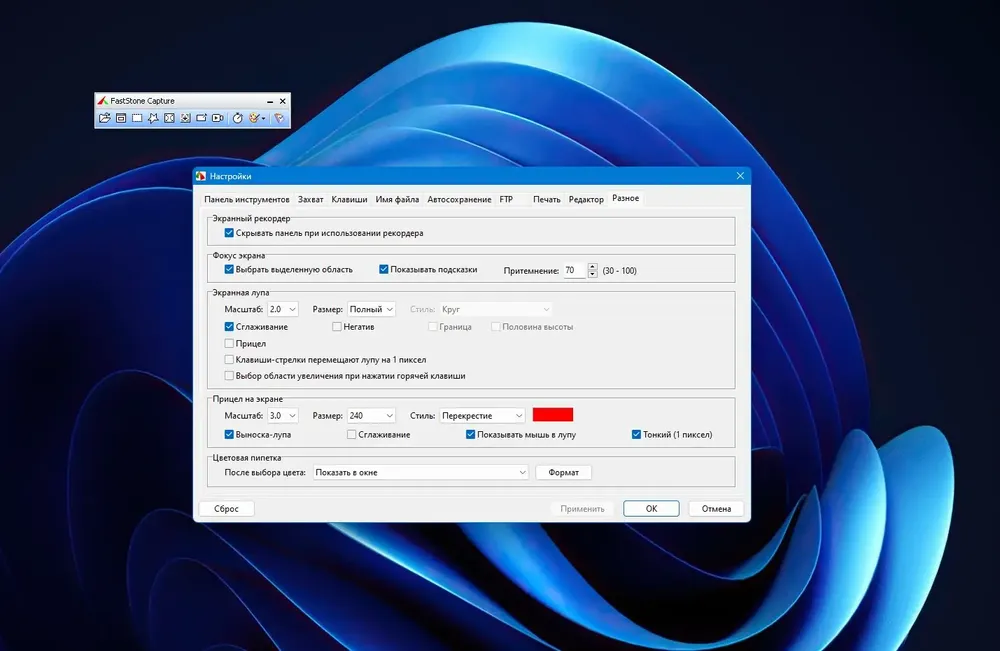The width and height of the screenshot is (1000, 651).
Task: Select the Capture Rectangular Region tool
Action: (x=137, y=118)
